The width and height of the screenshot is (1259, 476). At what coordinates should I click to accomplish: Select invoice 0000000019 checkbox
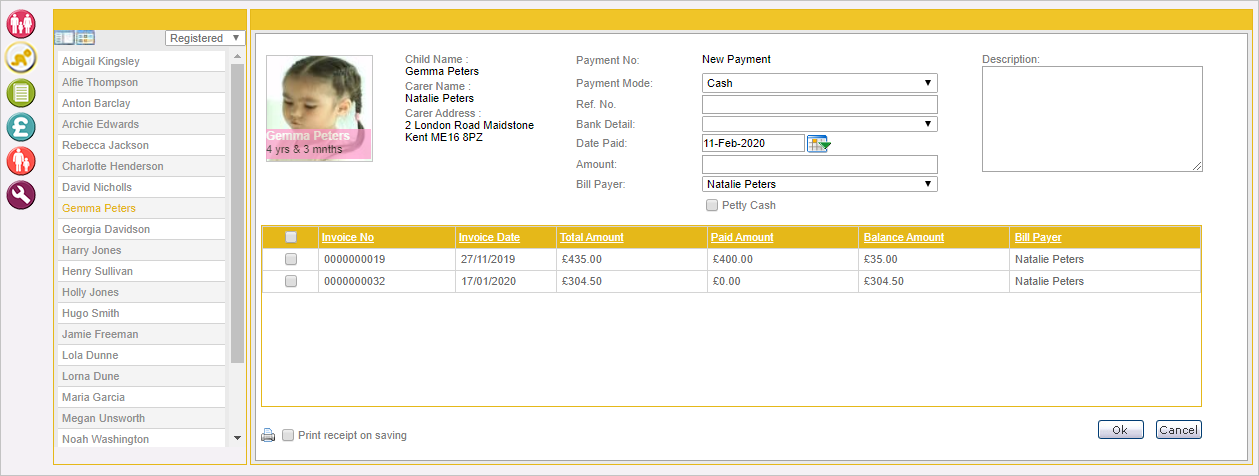(x=291, y=259)
